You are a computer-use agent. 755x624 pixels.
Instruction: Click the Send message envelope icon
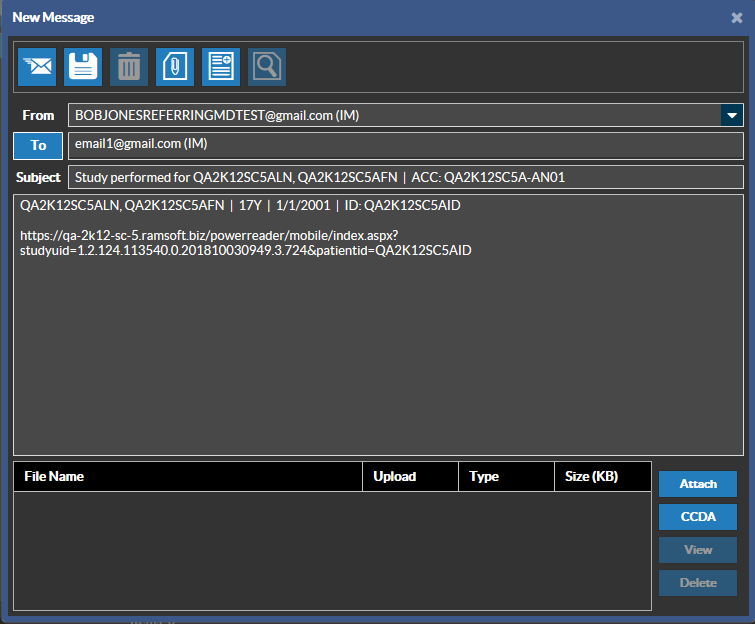click(38, 67)
